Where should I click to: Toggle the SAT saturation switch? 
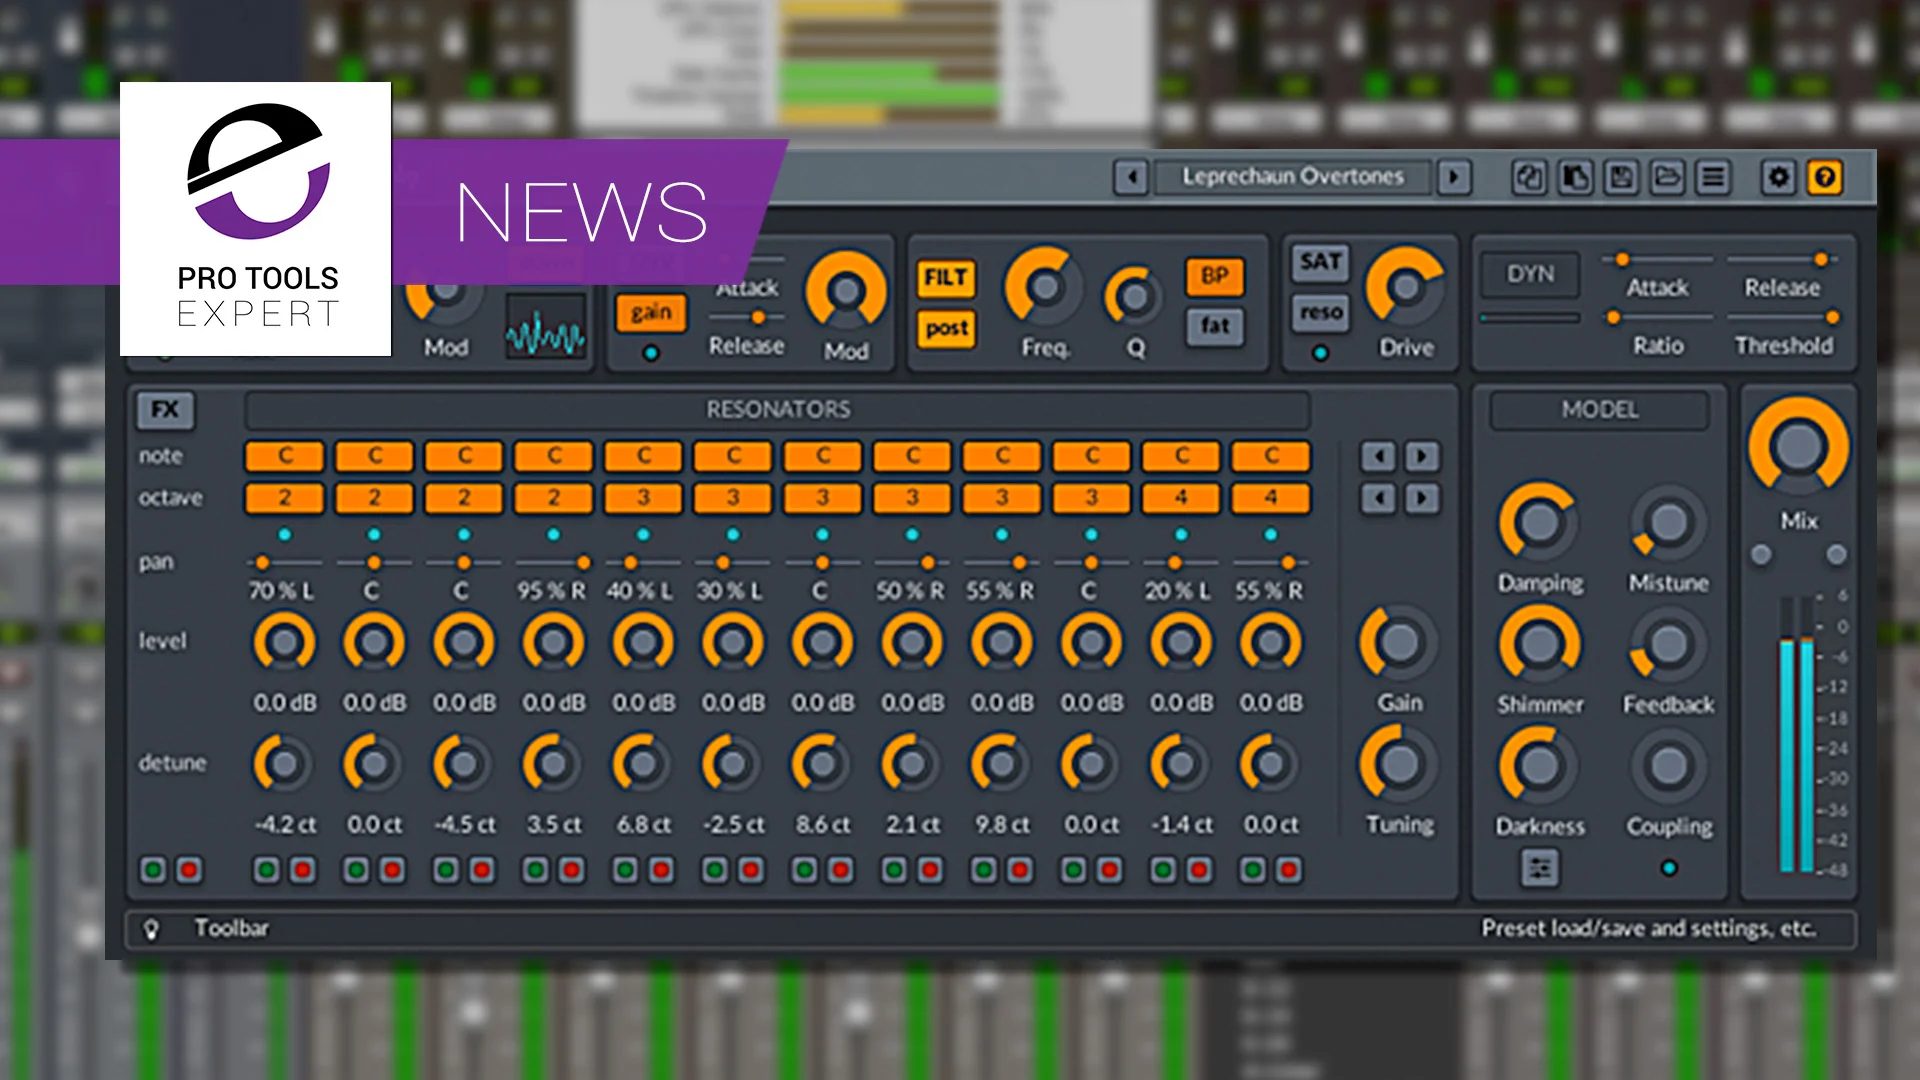(1320, 262)
